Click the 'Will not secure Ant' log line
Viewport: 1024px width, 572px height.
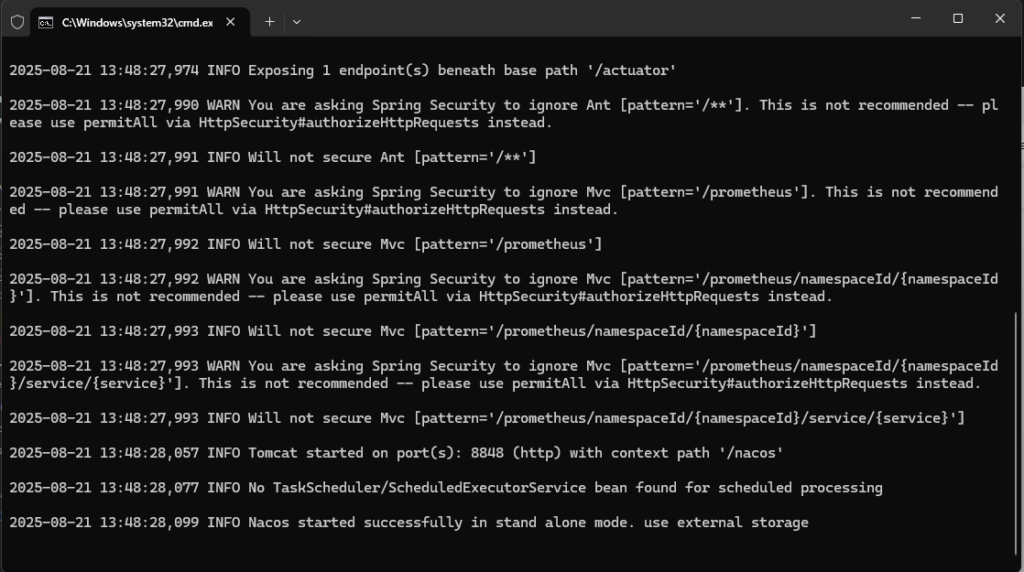[x=272, y=157]
